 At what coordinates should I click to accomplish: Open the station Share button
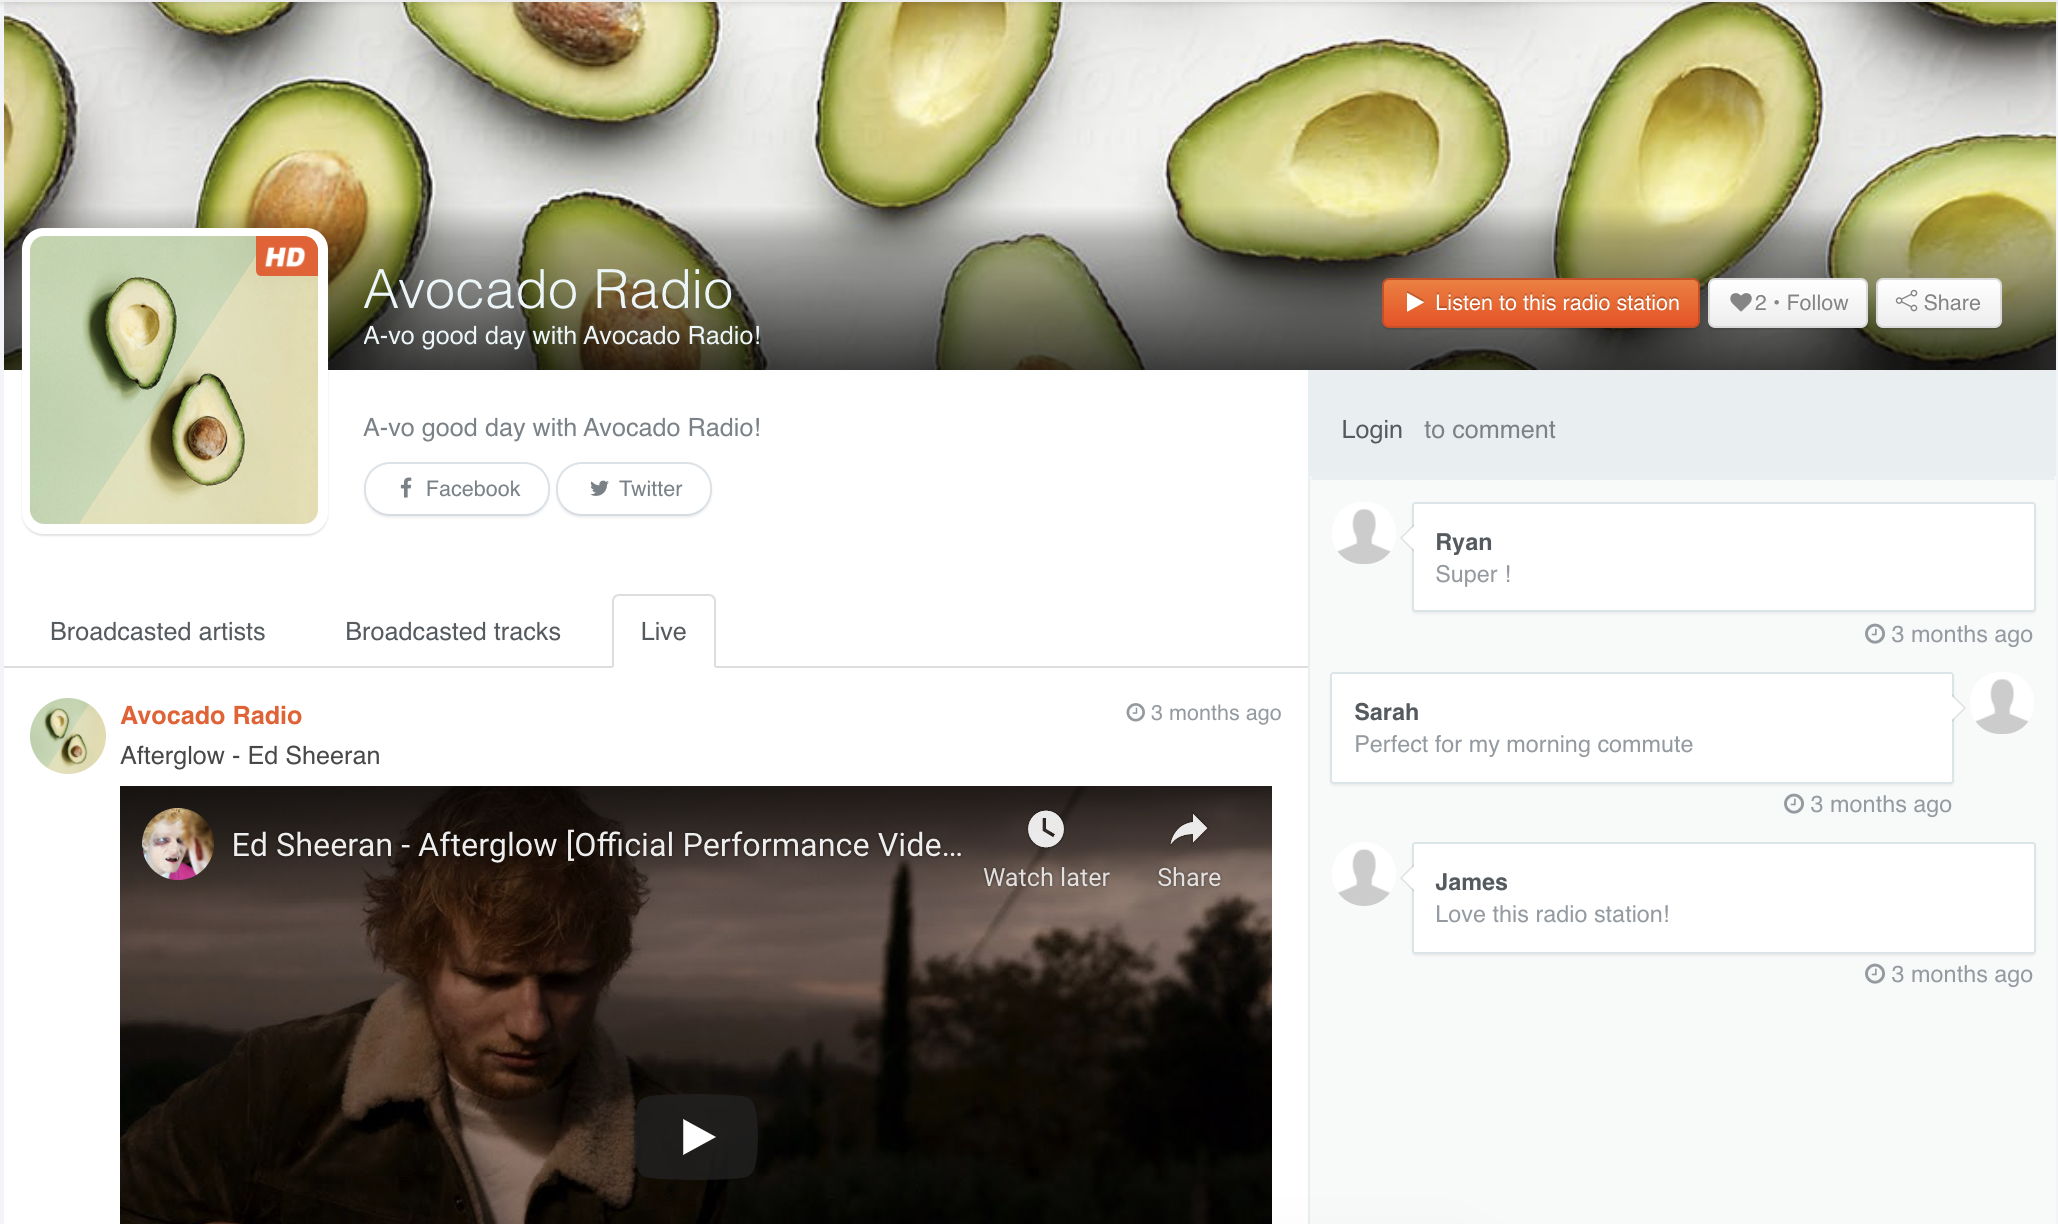point(1937,303)
